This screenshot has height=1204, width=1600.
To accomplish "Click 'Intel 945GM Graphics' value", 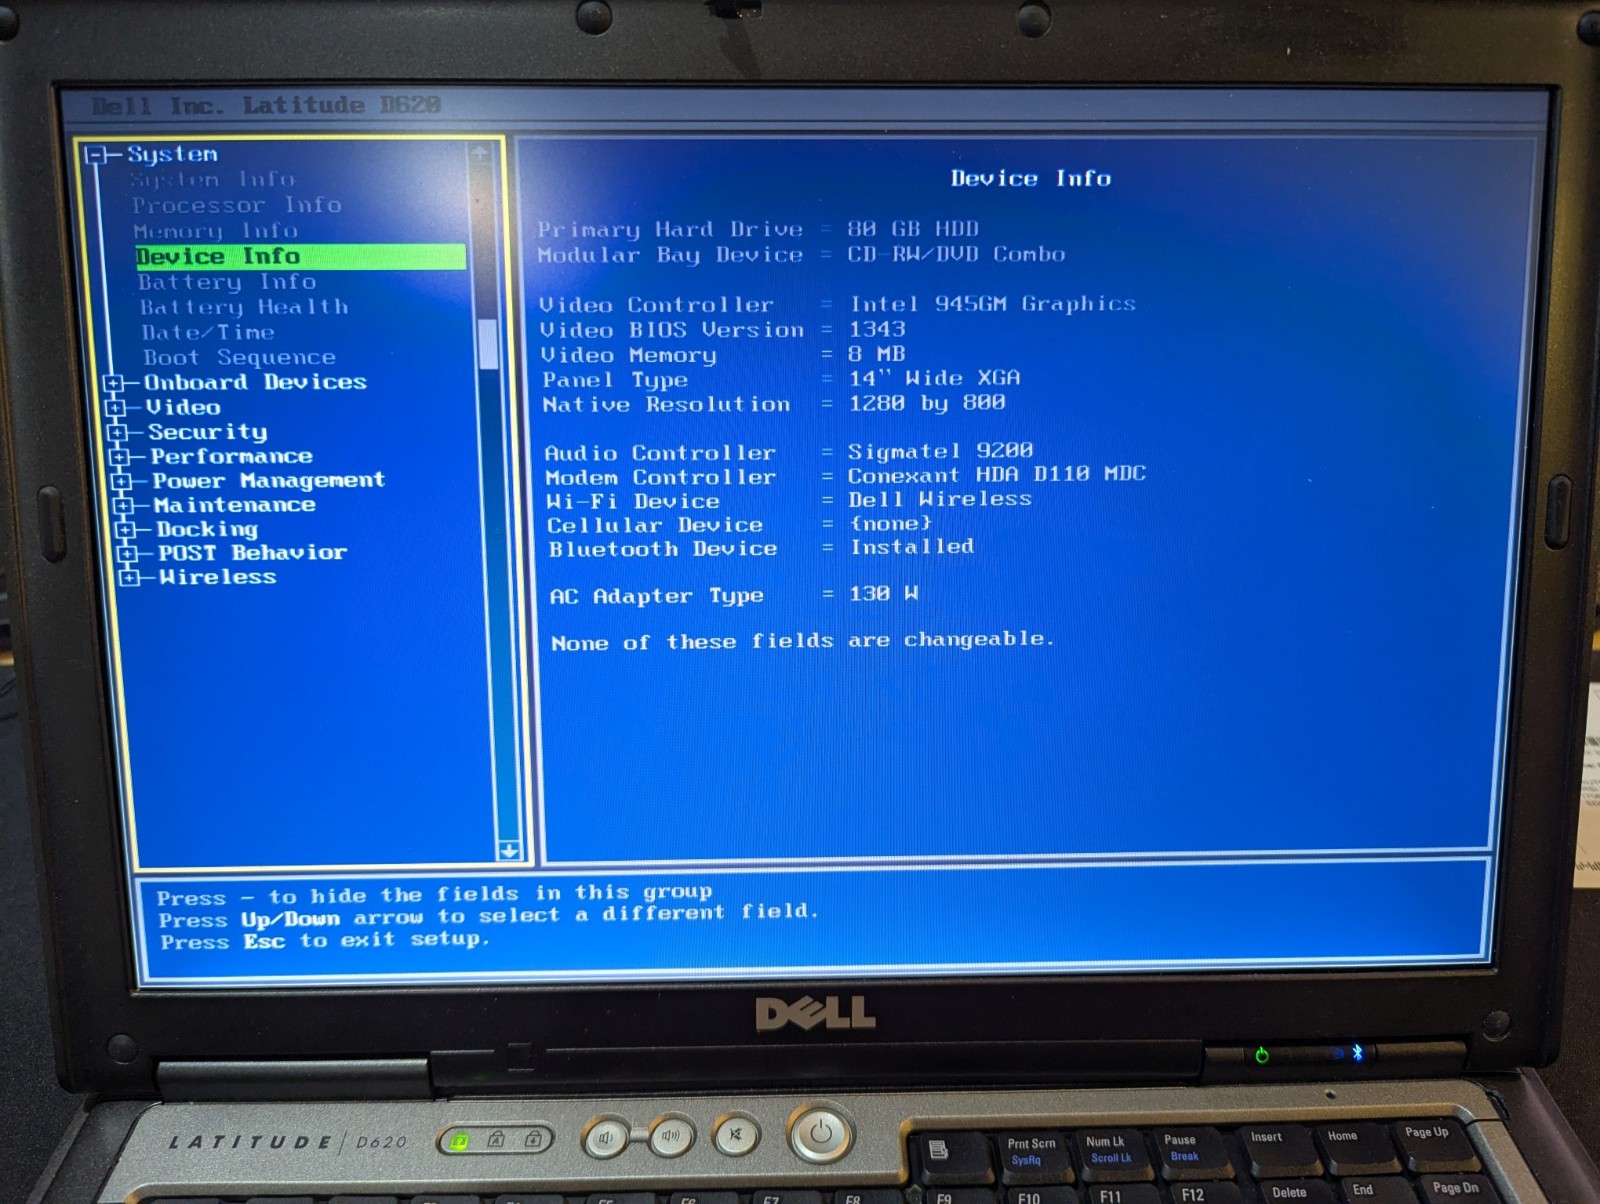I will [x=993, y=304].
